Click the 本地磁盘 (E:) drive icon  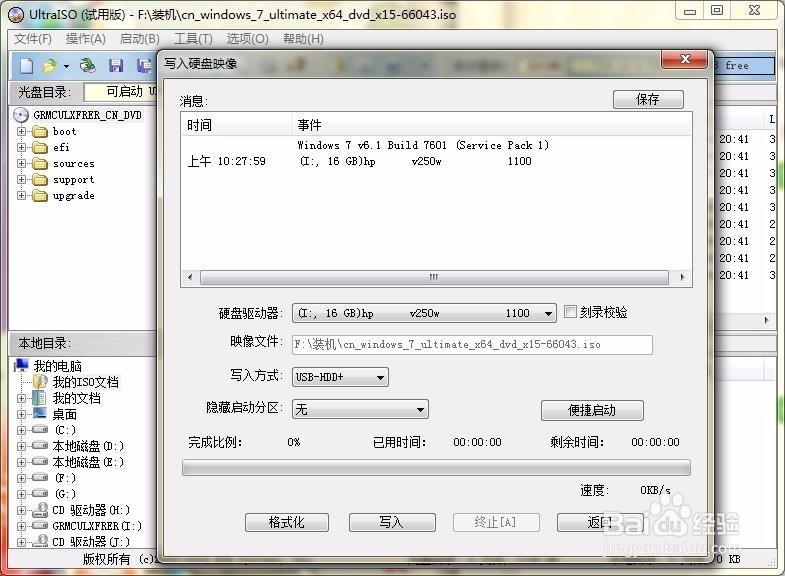click(40, 461)
